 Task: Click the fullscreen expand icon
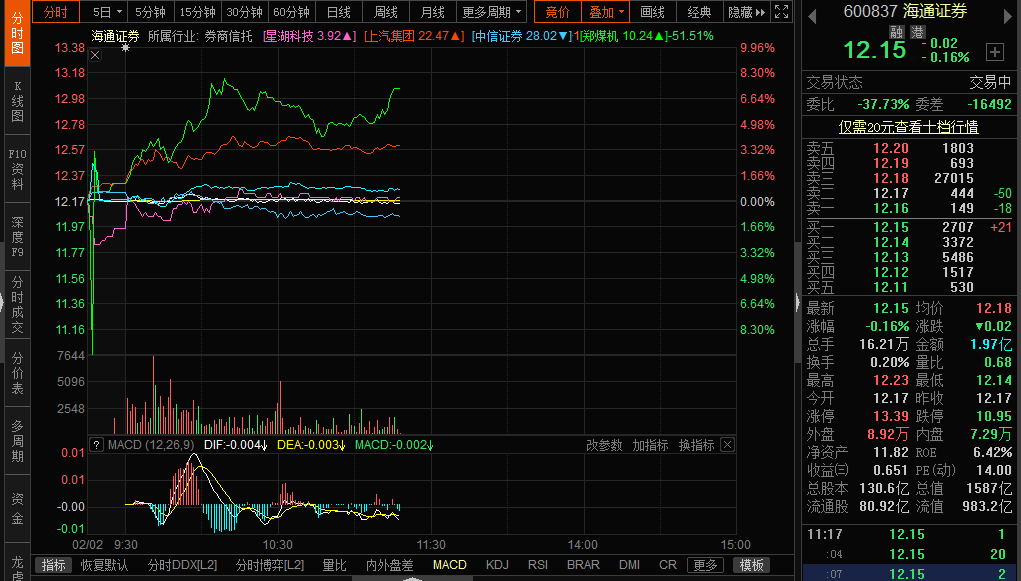[781, 12]
